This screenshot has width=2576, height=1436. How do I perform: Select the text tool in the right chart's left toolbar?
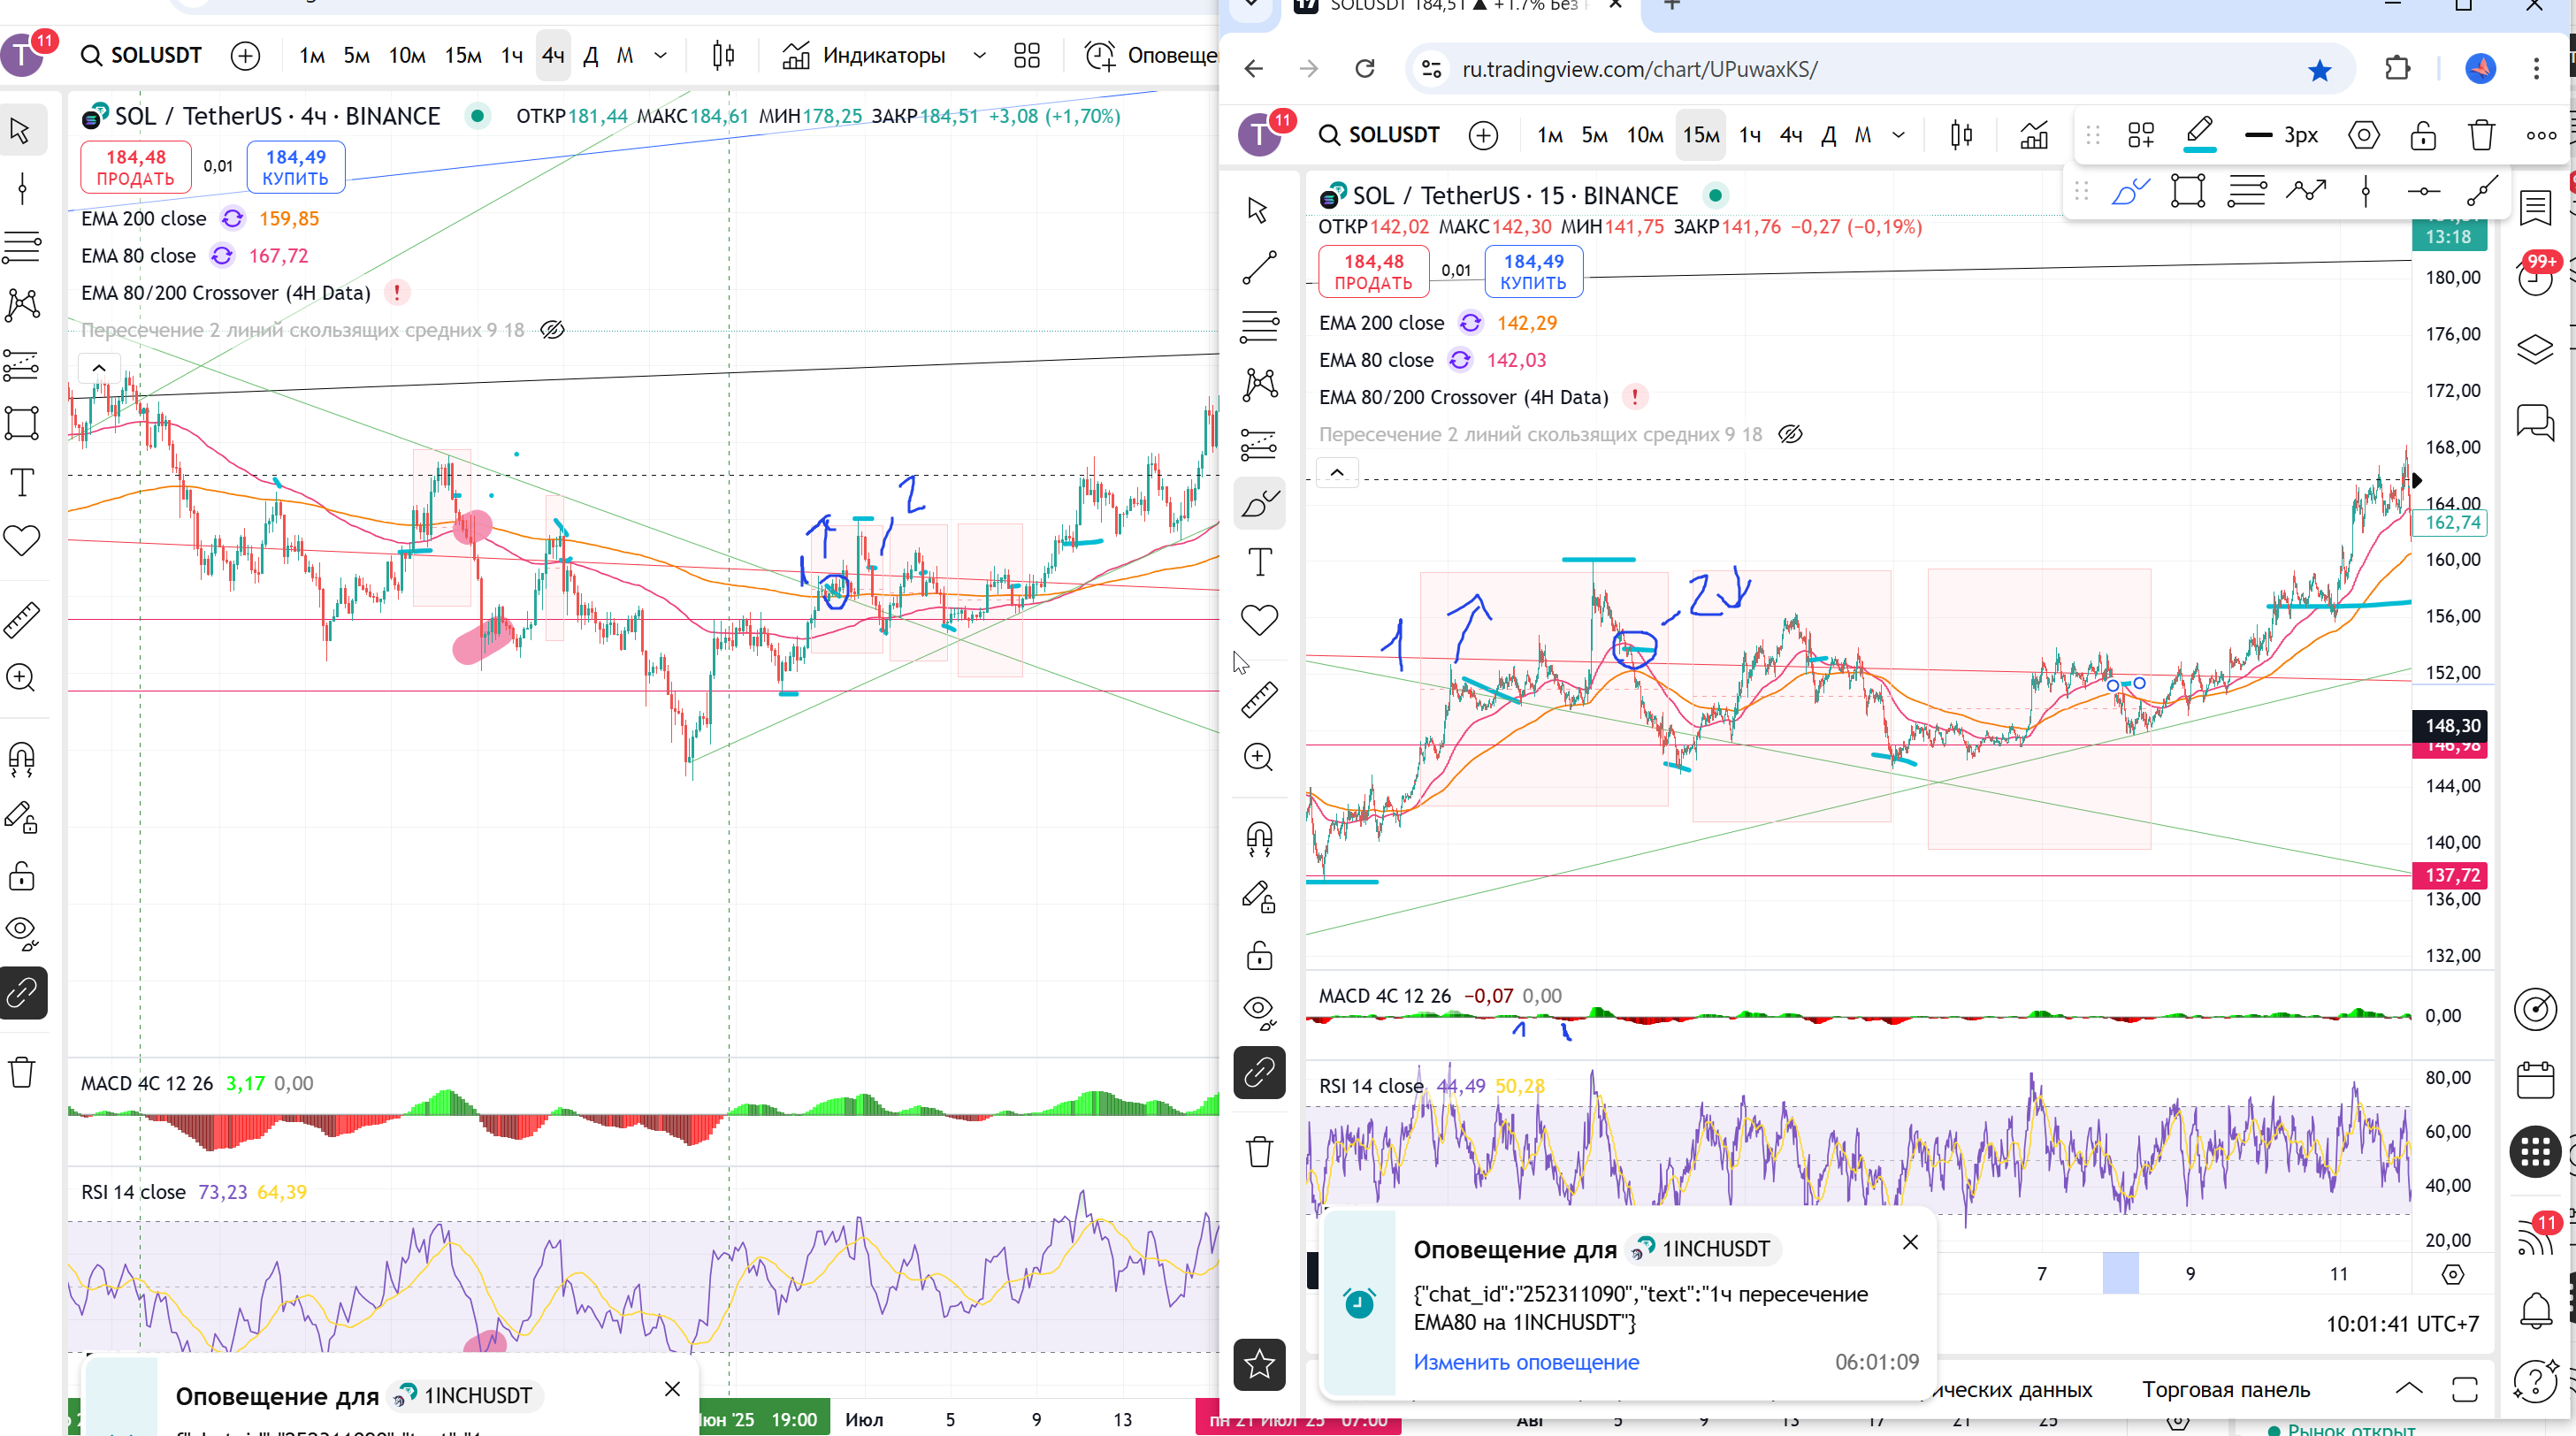1259,562
